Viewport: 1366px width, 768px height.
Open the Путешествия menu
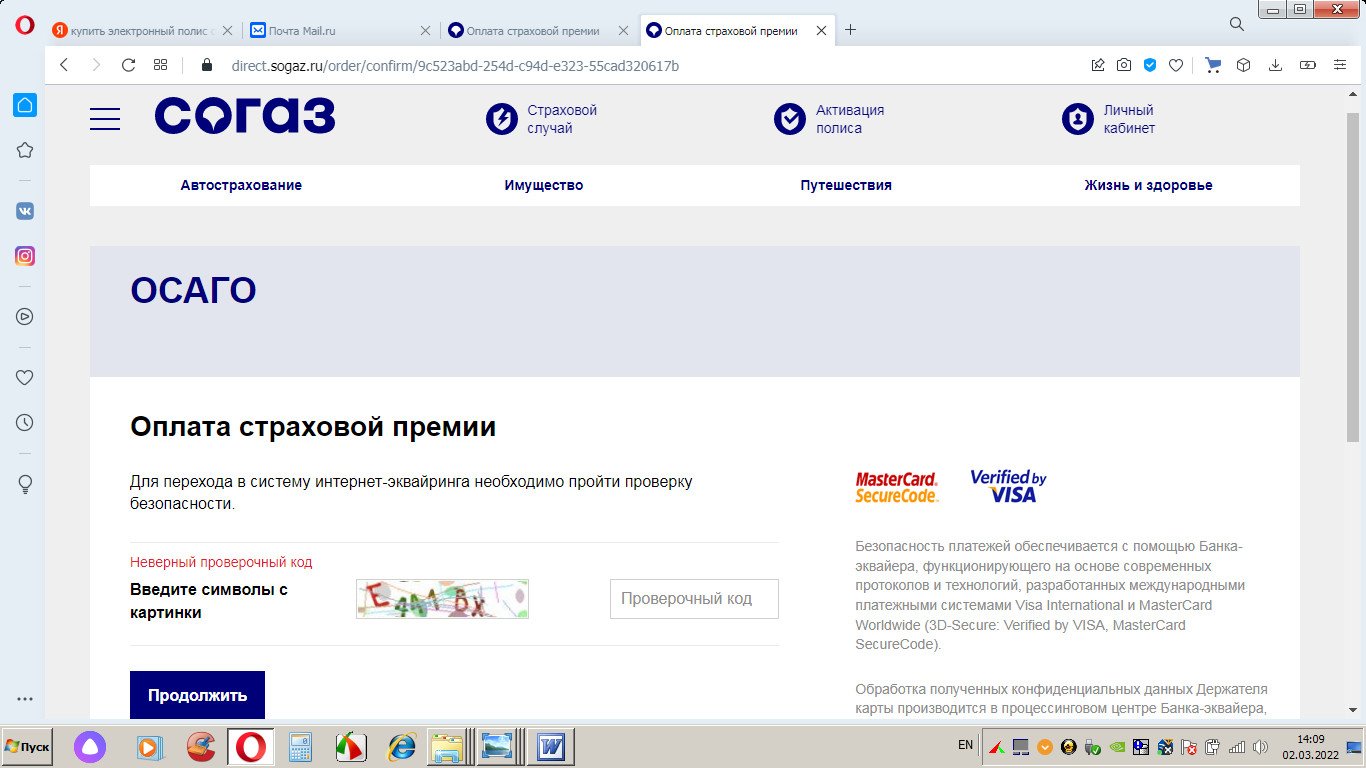846,185
